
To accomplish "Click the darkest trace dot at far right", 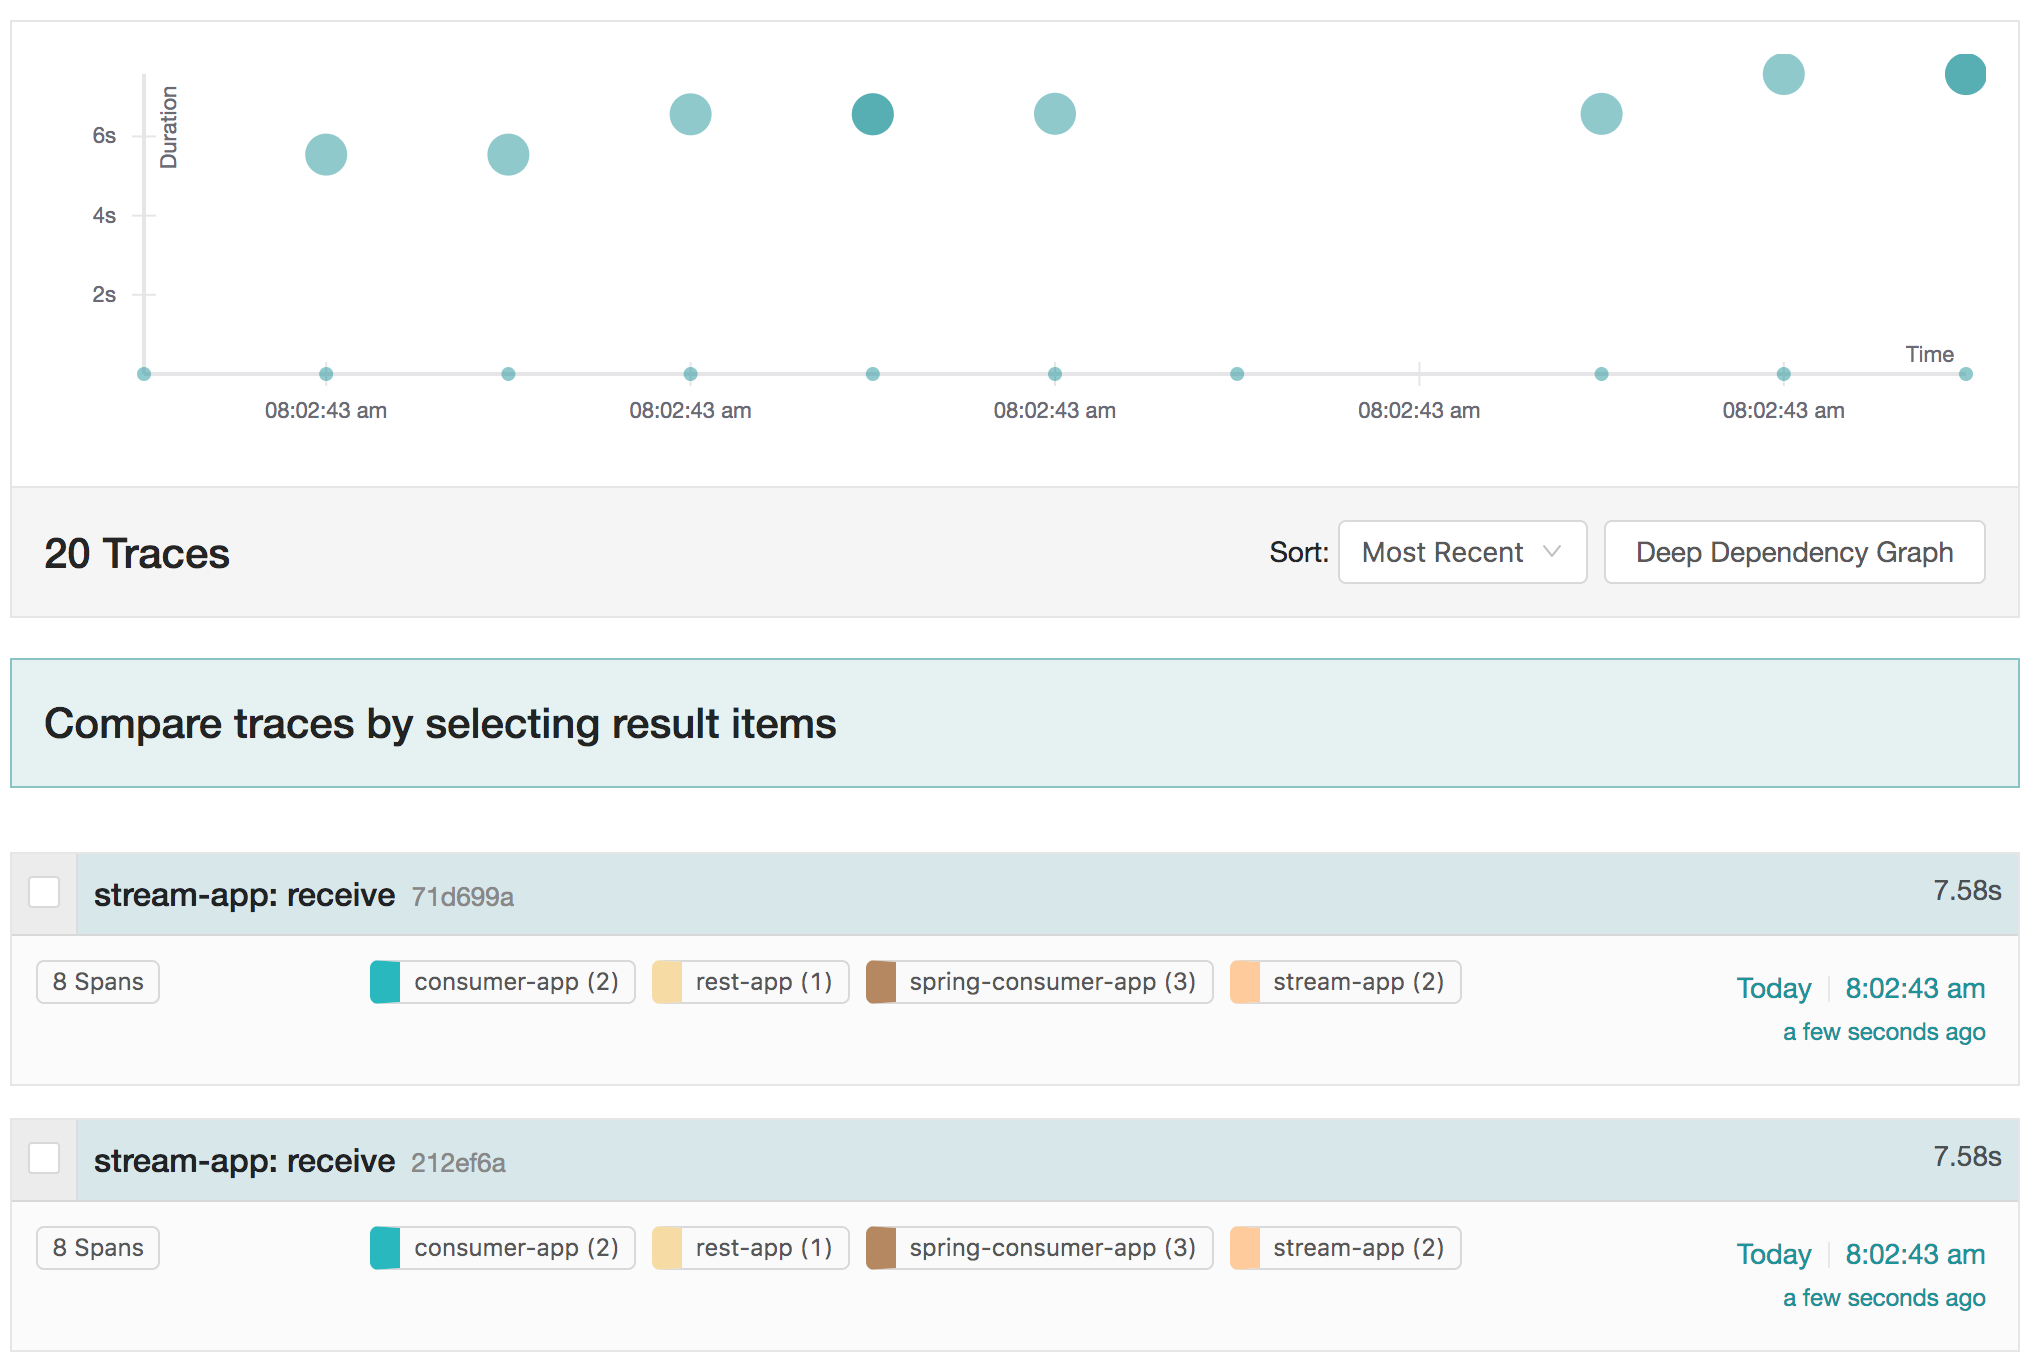I will [x=1964, y=74].
